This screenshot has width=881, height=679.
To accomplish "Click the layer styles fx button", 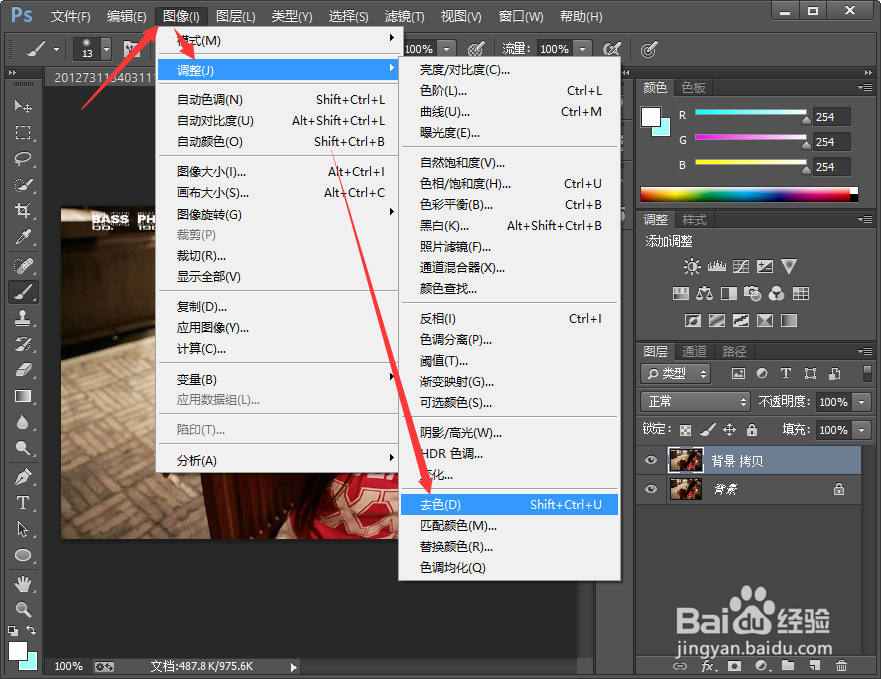I will pyautogui.click(x=708, y=664).
